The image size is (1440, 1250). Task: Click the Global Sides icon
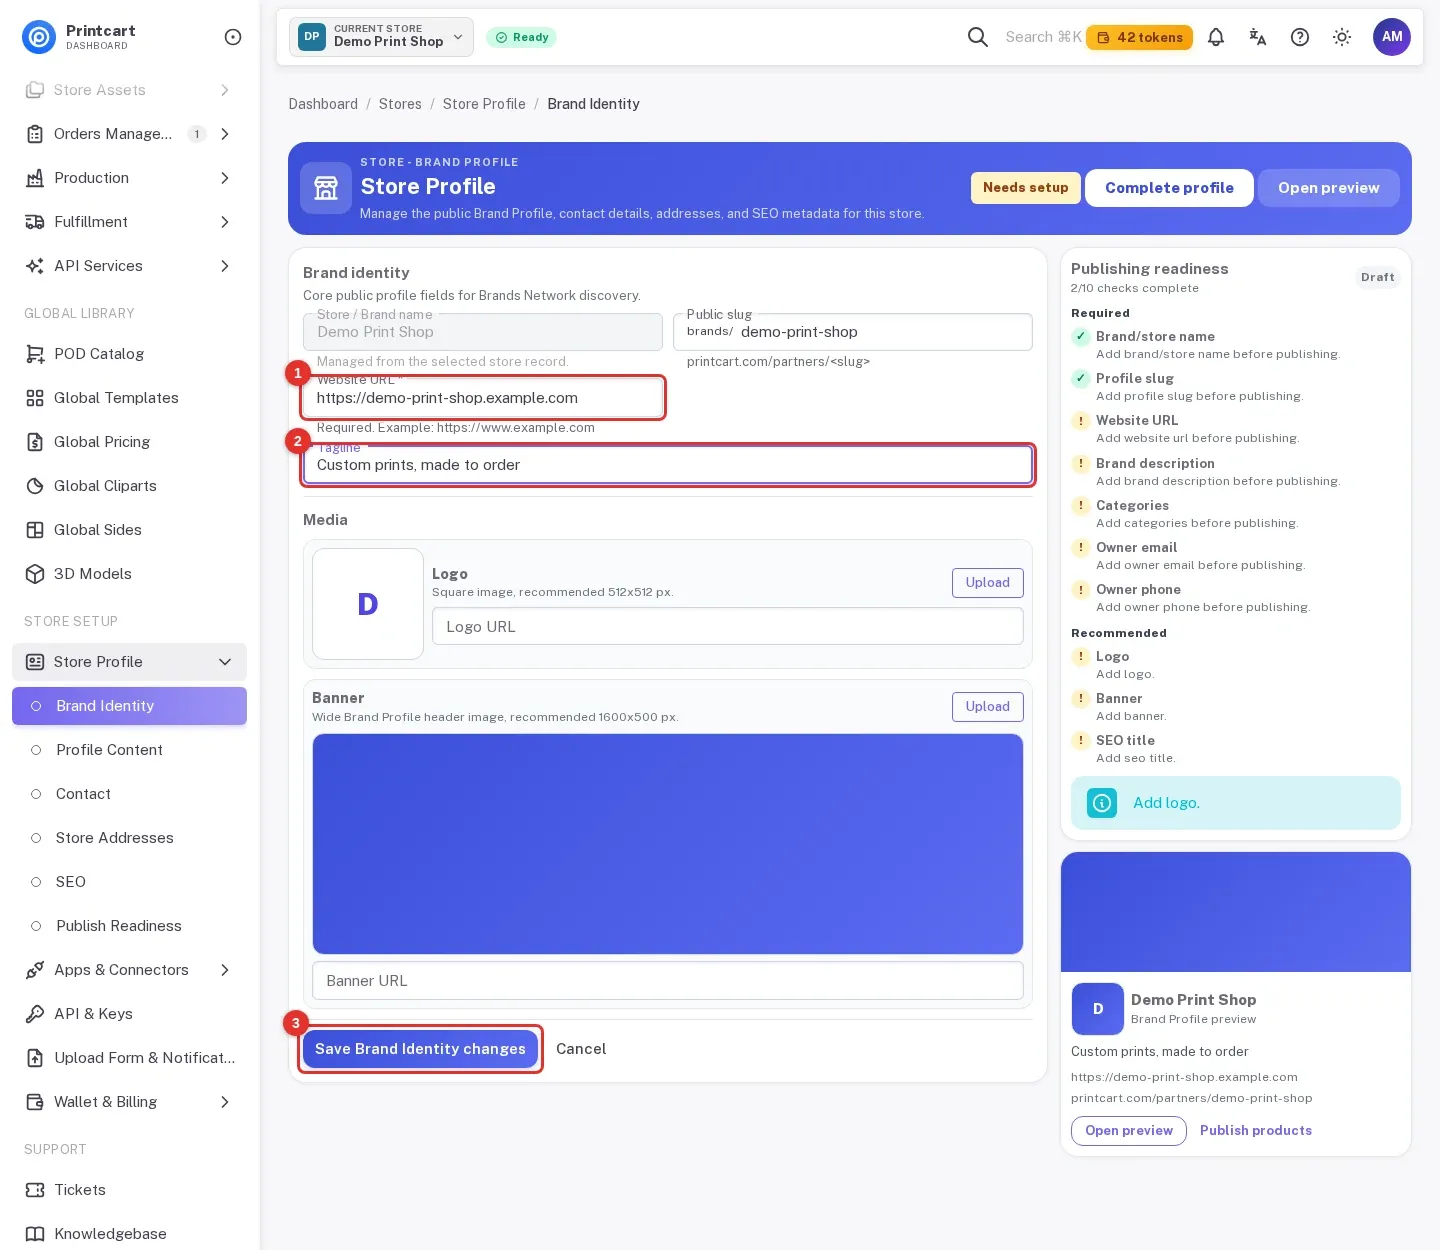(35, 530)
